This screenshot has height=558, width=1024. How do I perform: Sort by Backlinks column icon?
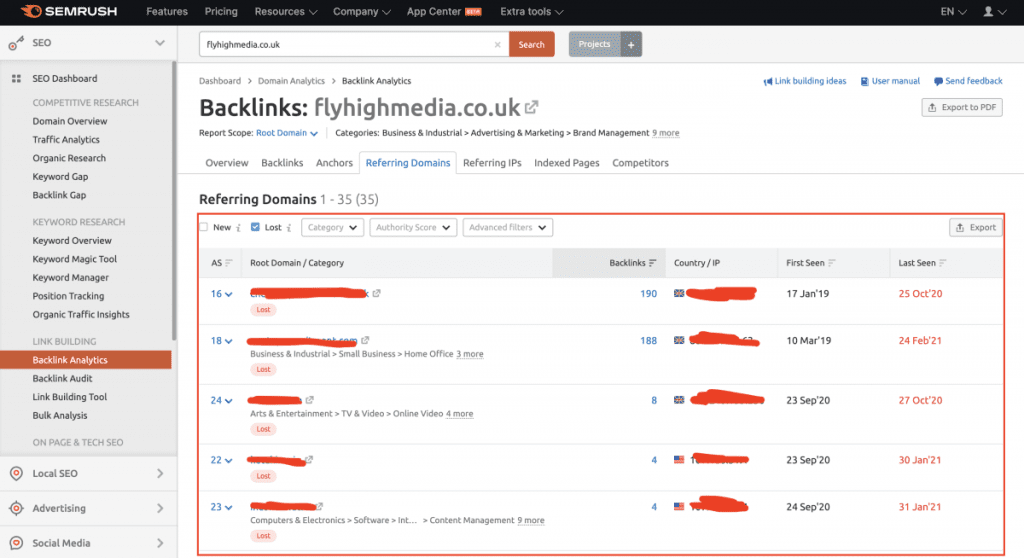(x=652, y=263)
